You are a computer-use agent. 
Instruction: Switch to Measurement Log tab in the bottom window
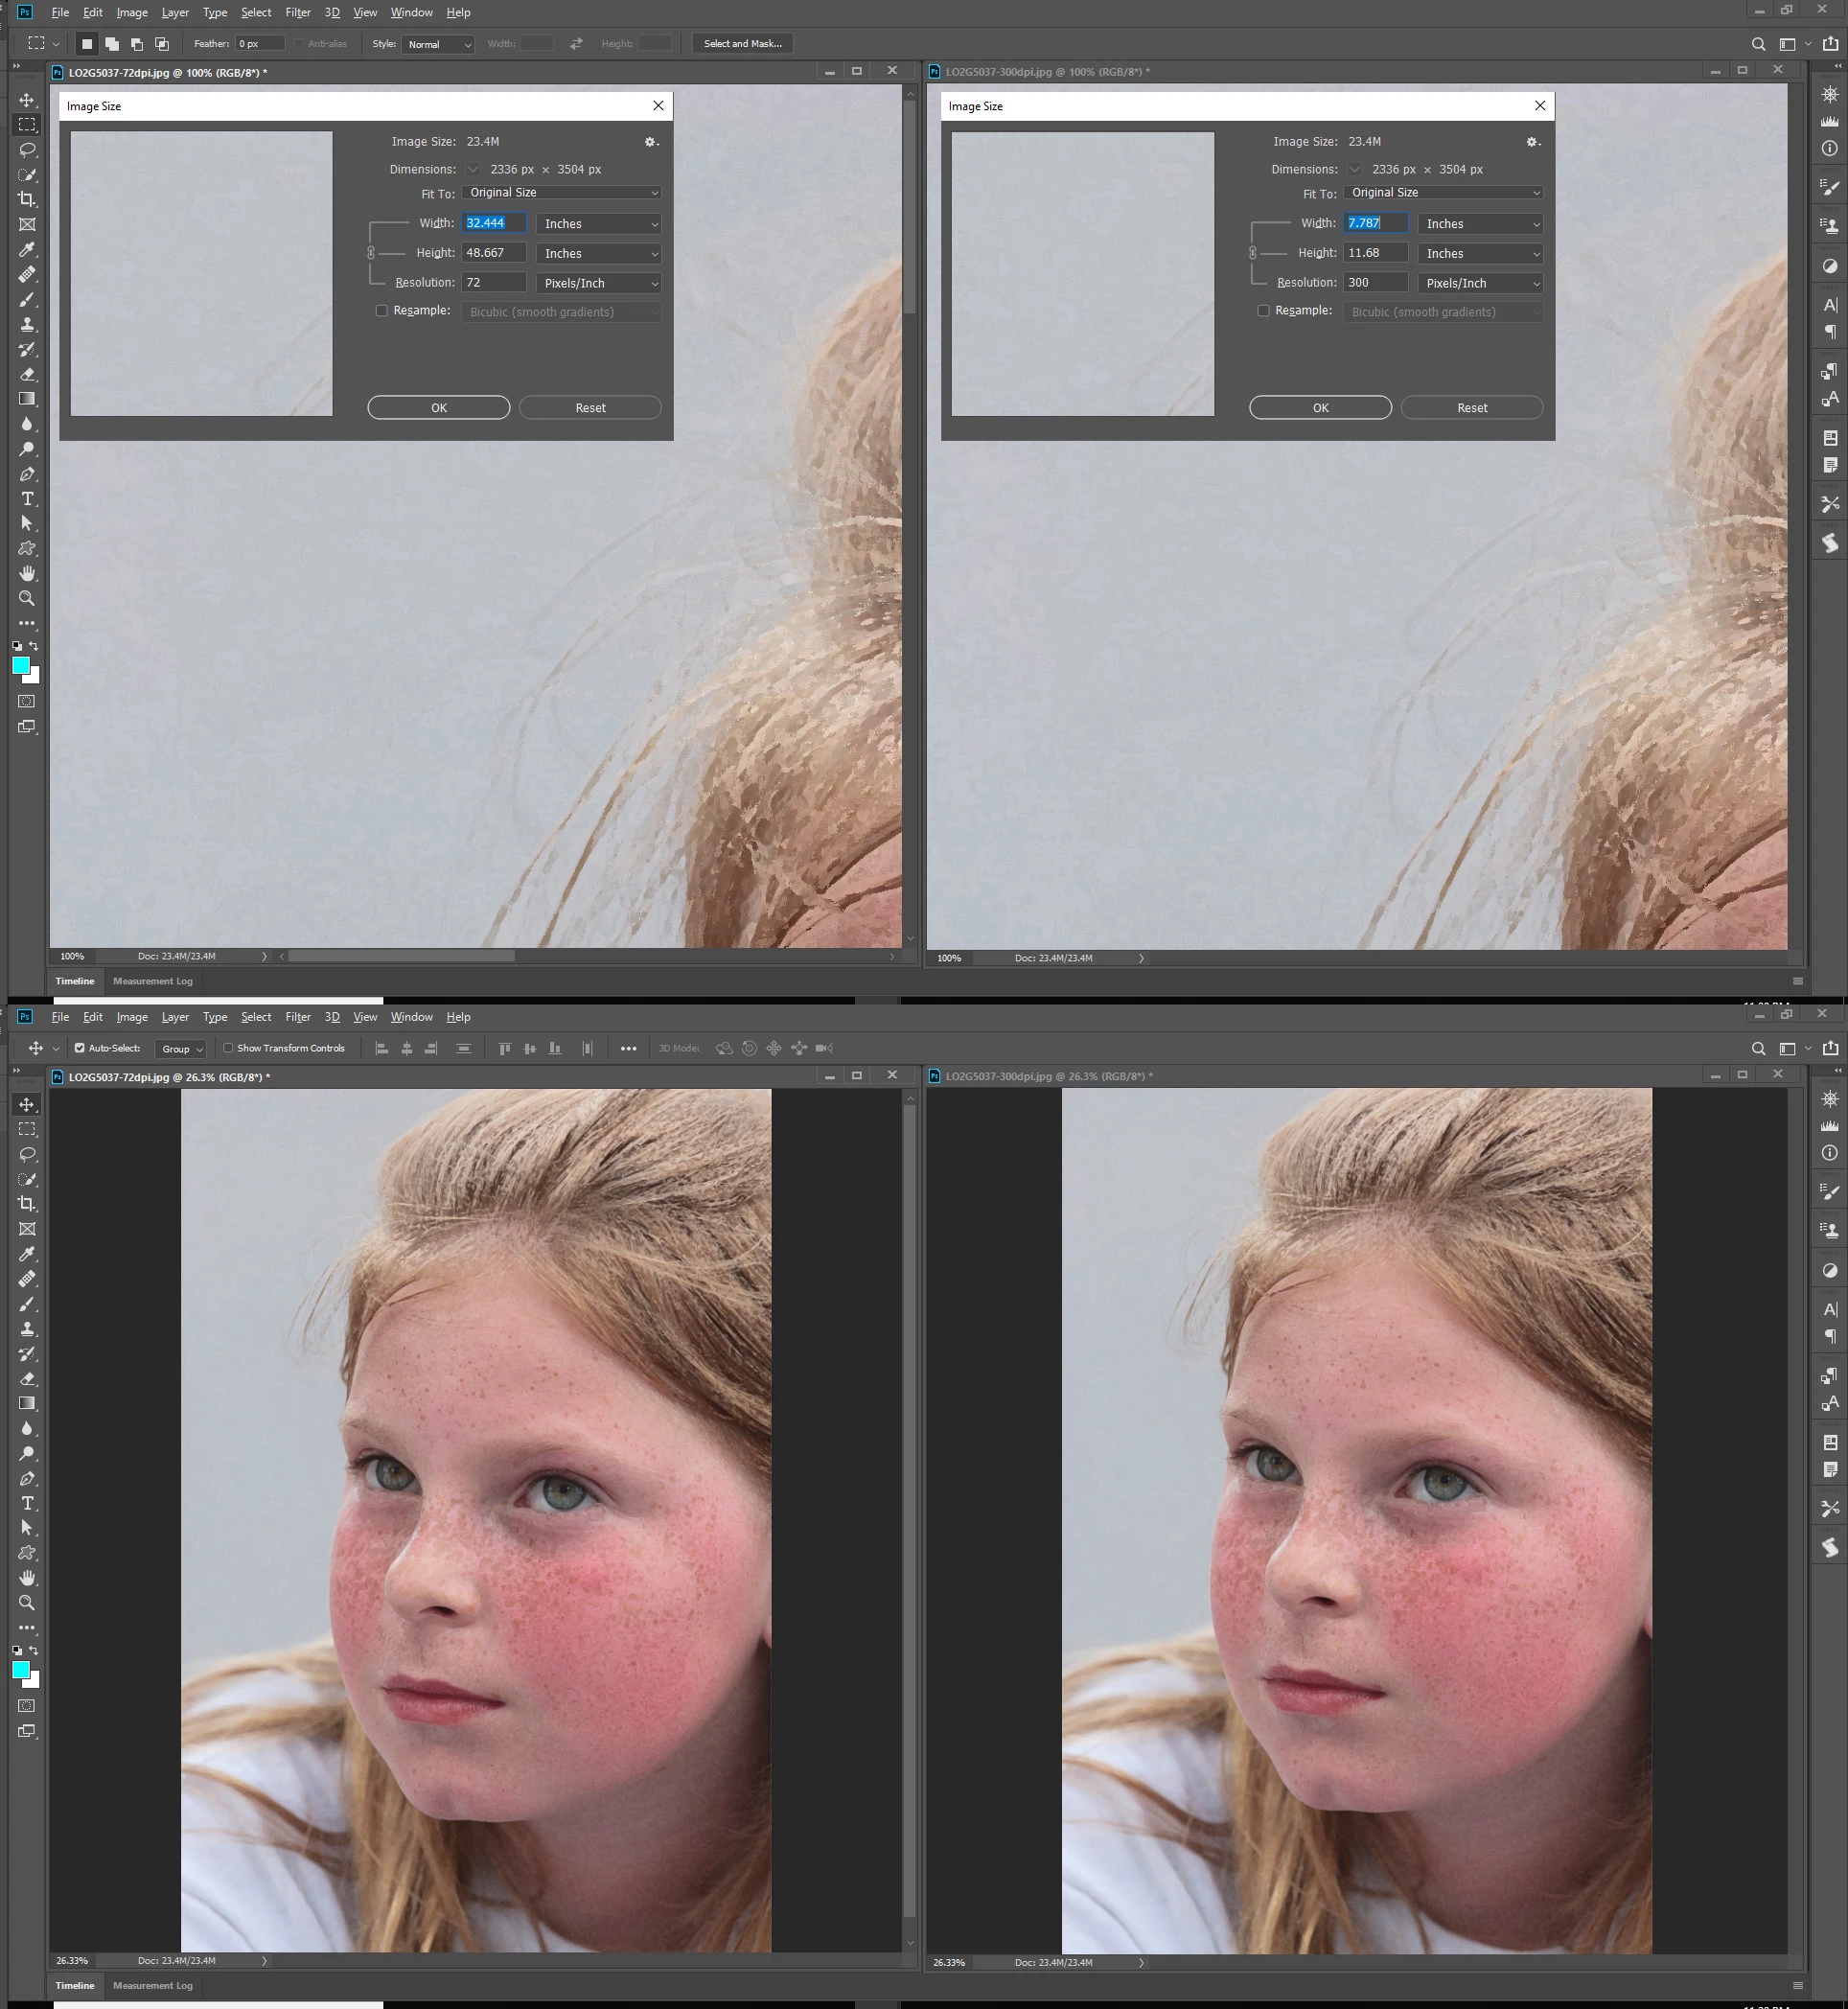click(x=152, y=1985)
